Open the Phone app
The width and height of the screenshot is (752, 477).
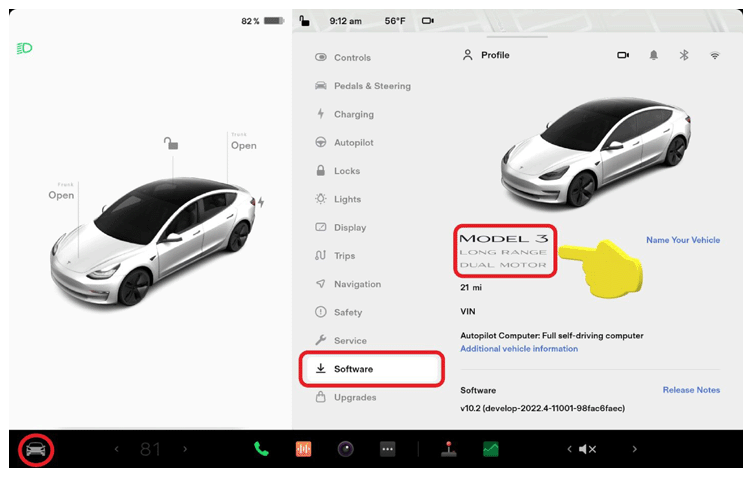click(x=261, y=449)
